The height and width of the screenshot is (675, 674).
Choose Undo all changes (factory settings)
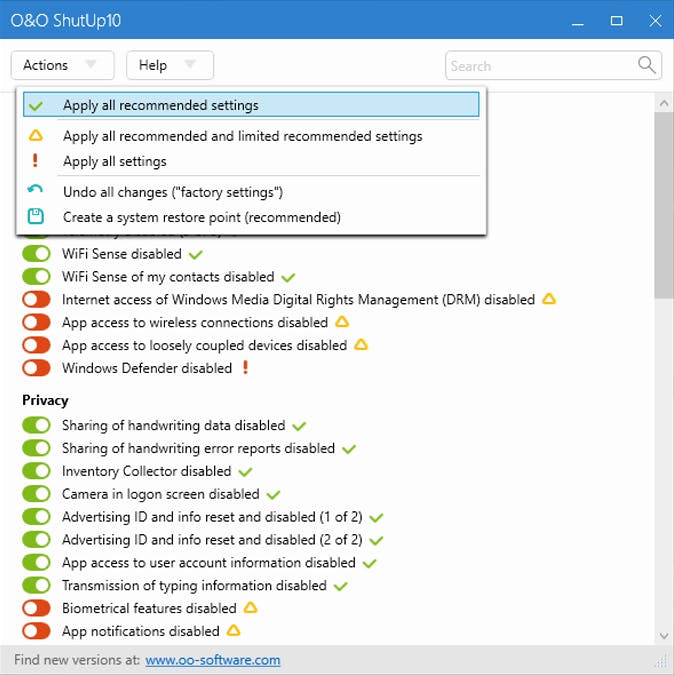tap(251, 192)
